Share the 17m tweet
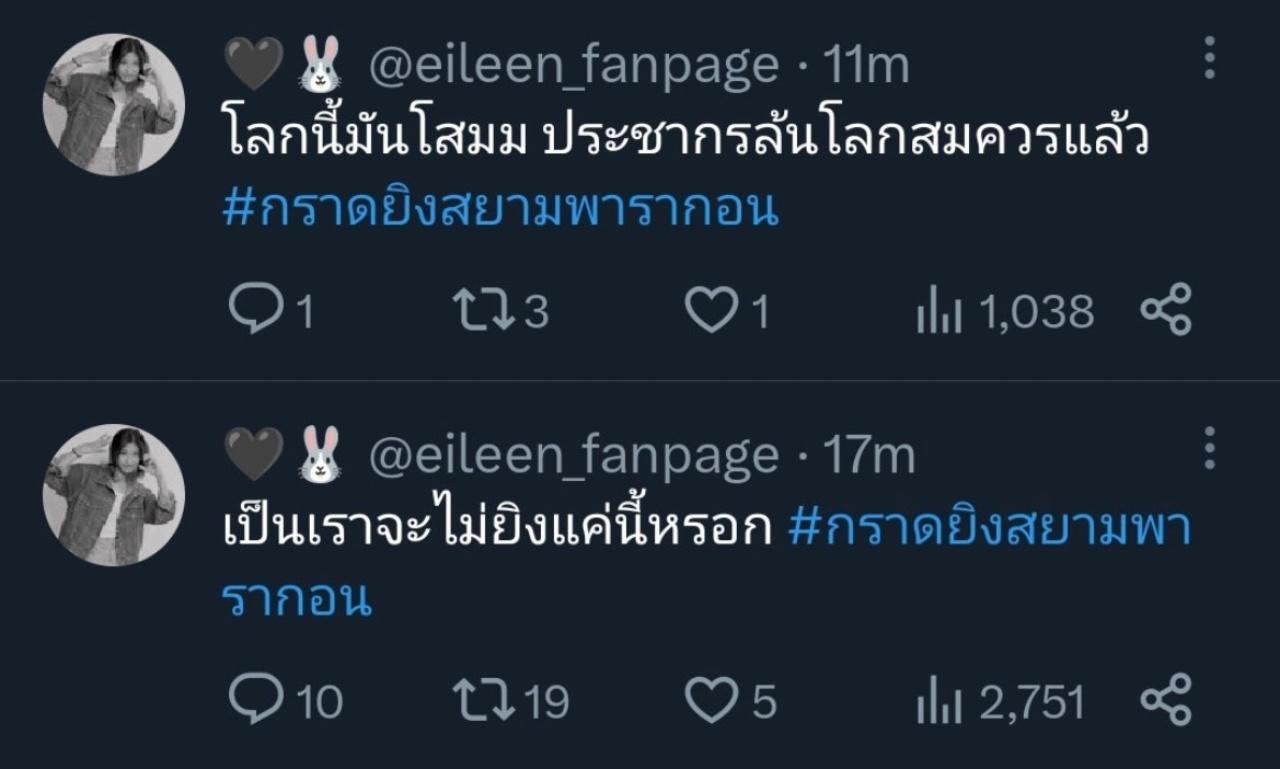The width and height of the screenshot is (1280, 769). pyautogui.click(x=1166, y=699)
